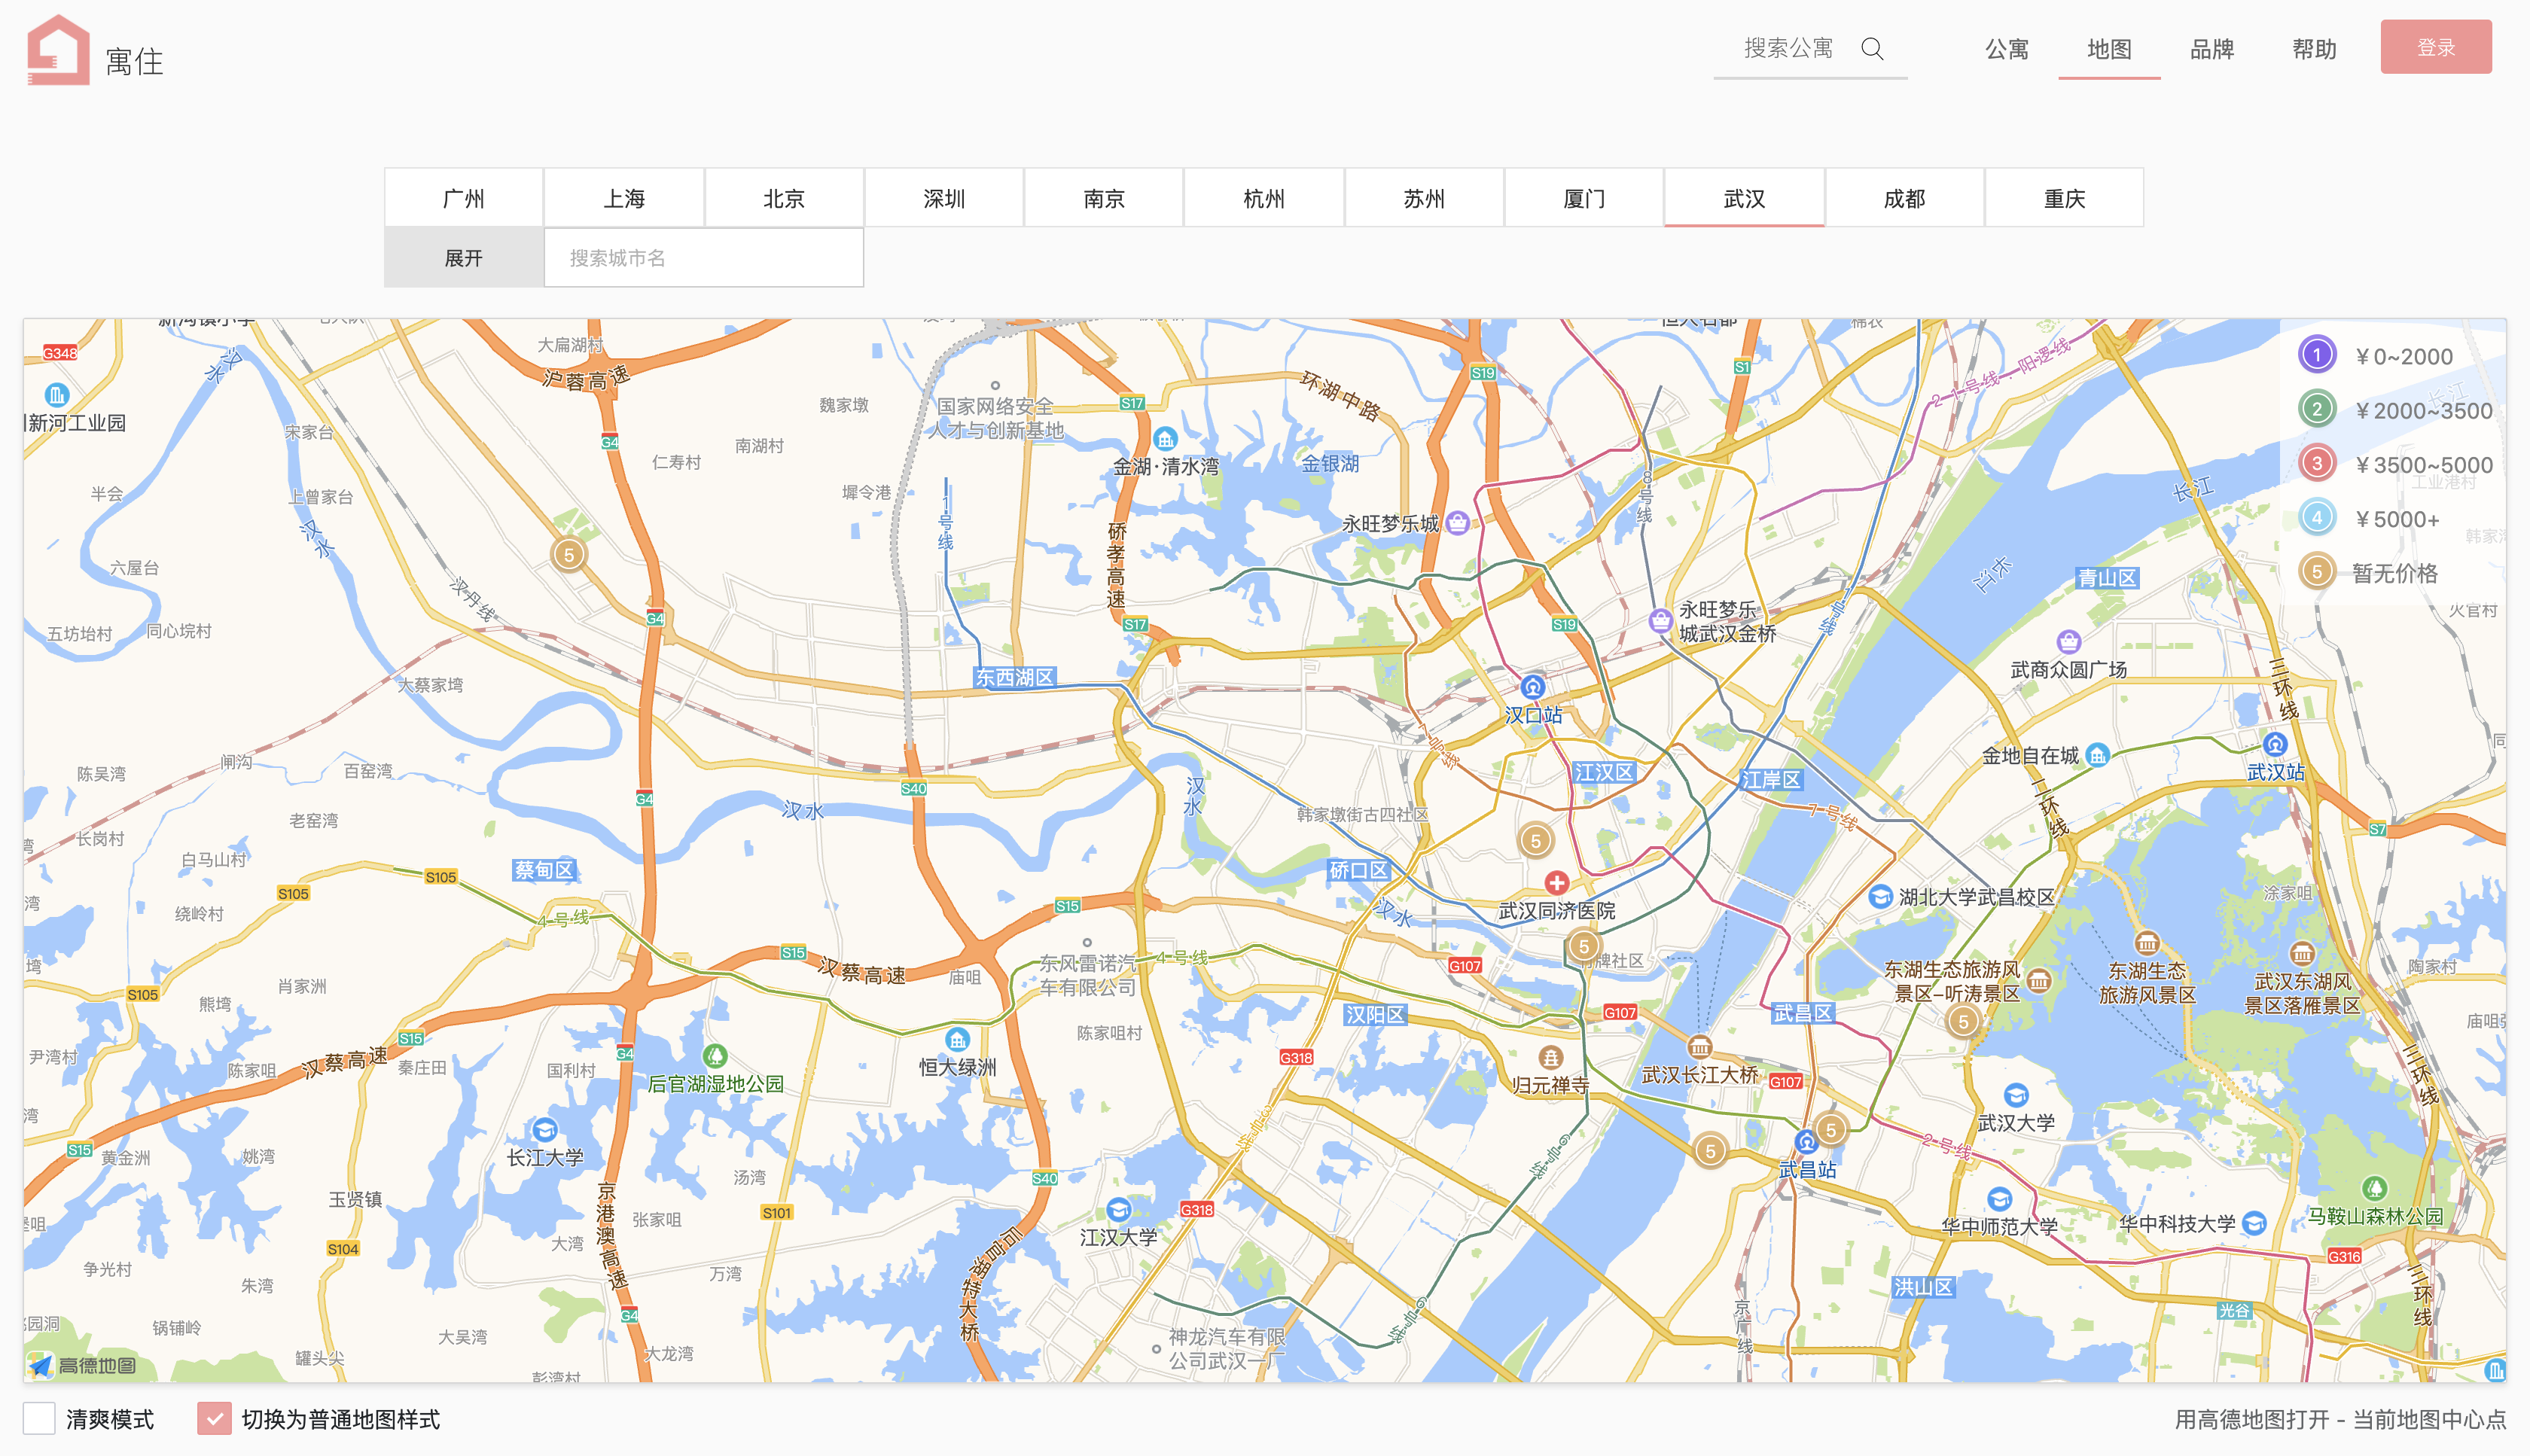Image resolution: width=2530 pixels, height=1456 pixels.
Task: Click the 寓住 house logo
Action: tap(58, 50)
